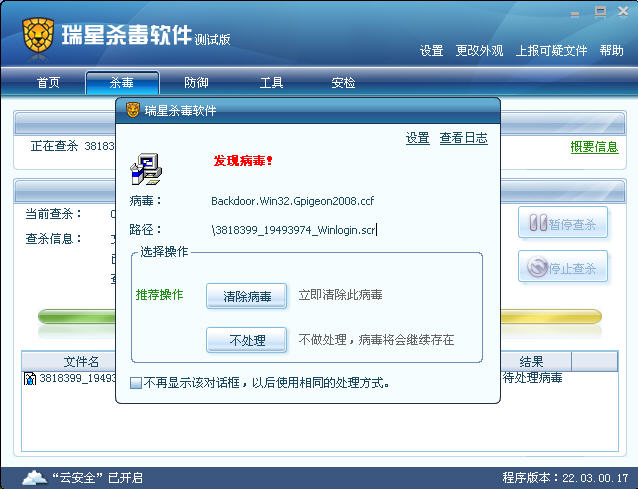Click the yellow end of progress bar
The width and height of the screenshot is (638, 489).
pos(551,317)
